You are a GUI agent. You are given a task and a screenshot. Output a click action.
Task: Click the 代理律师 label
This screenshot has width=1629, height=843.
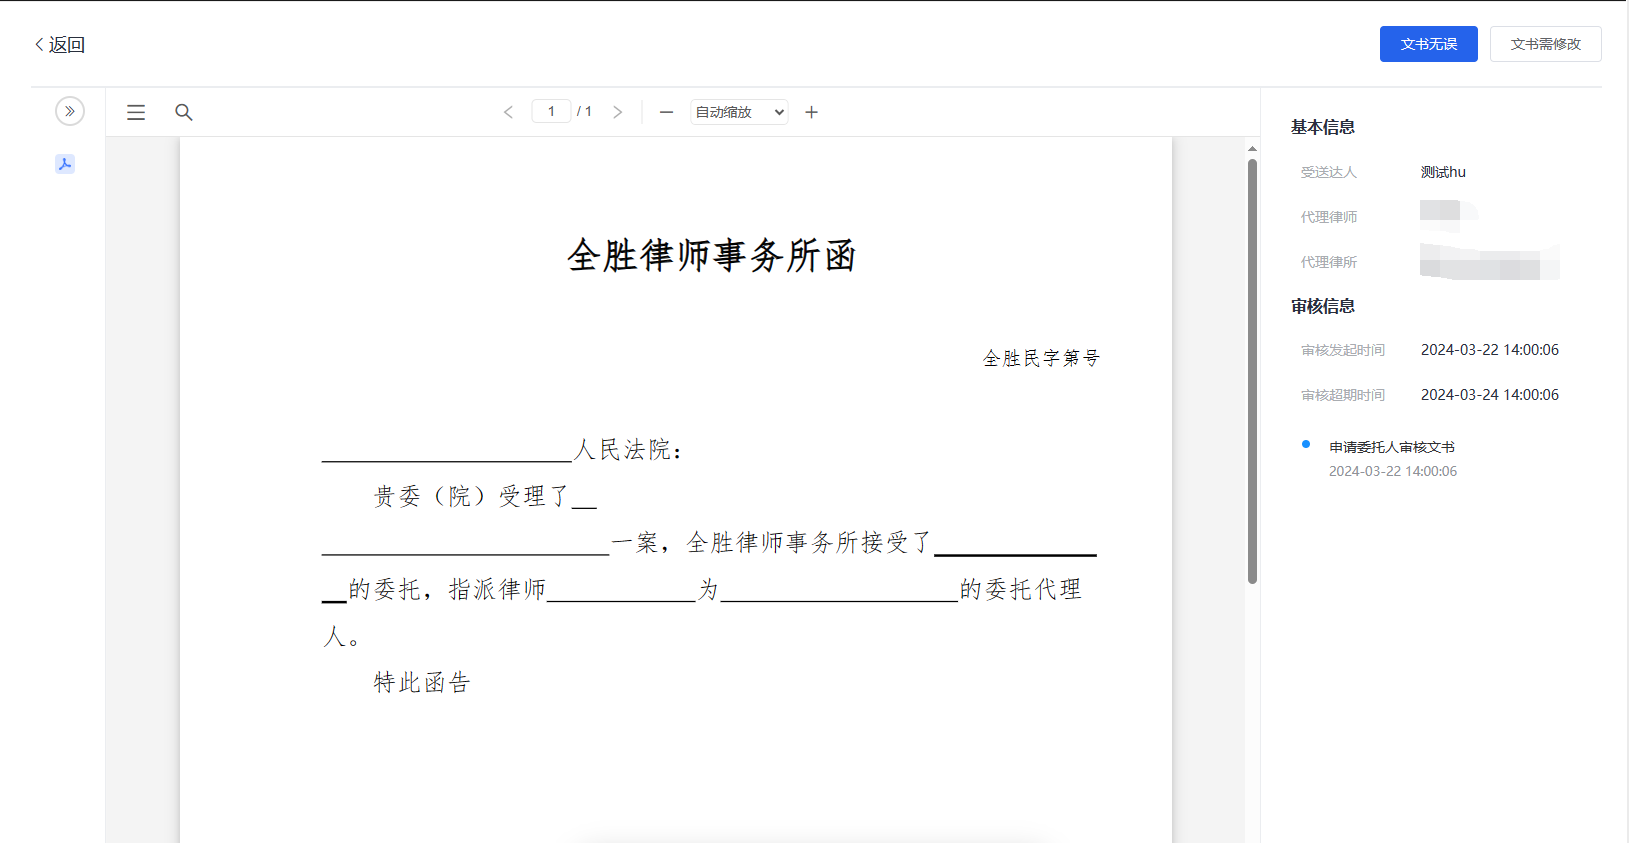(1328, 217)
